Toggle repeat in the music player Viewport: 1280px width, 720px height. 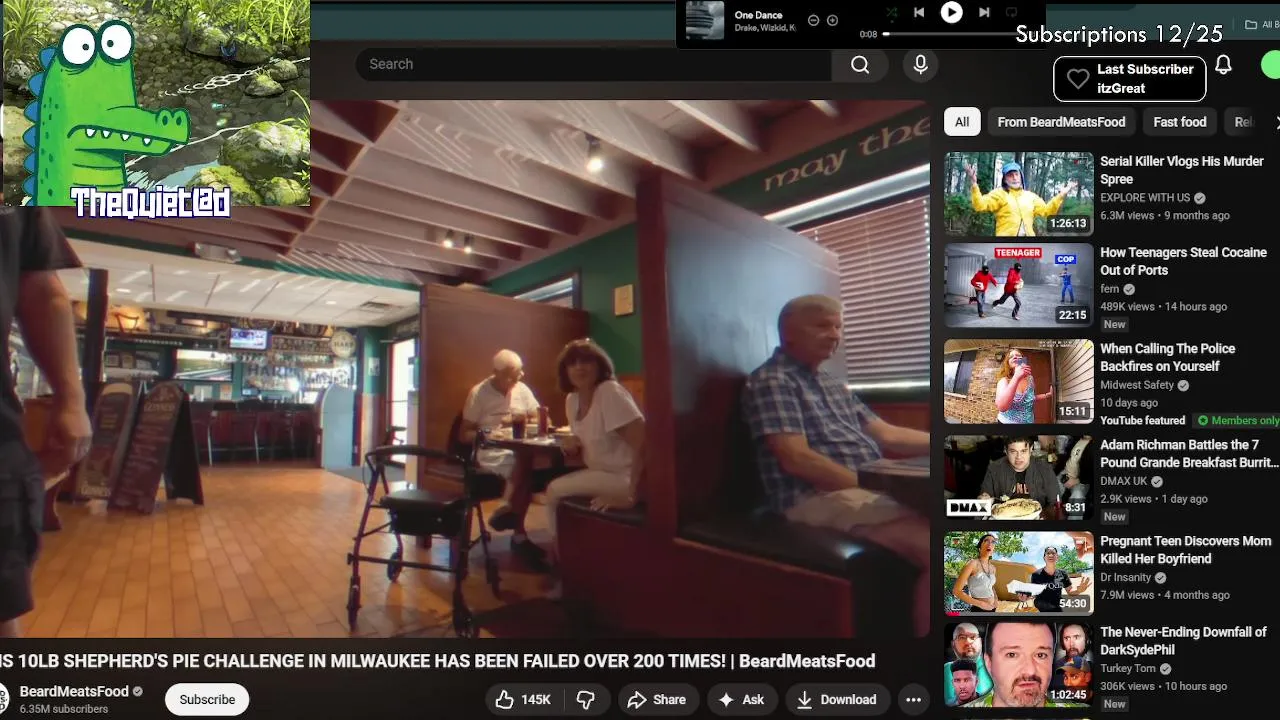click(1011, 13)
